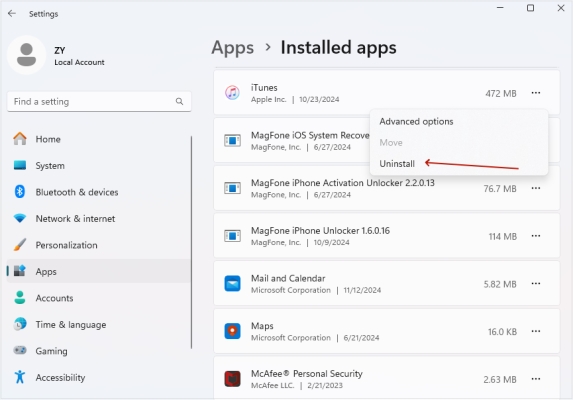This screenshot has width=573, height=400.
Task: Click the search magnifier icon
Action: 179,101
